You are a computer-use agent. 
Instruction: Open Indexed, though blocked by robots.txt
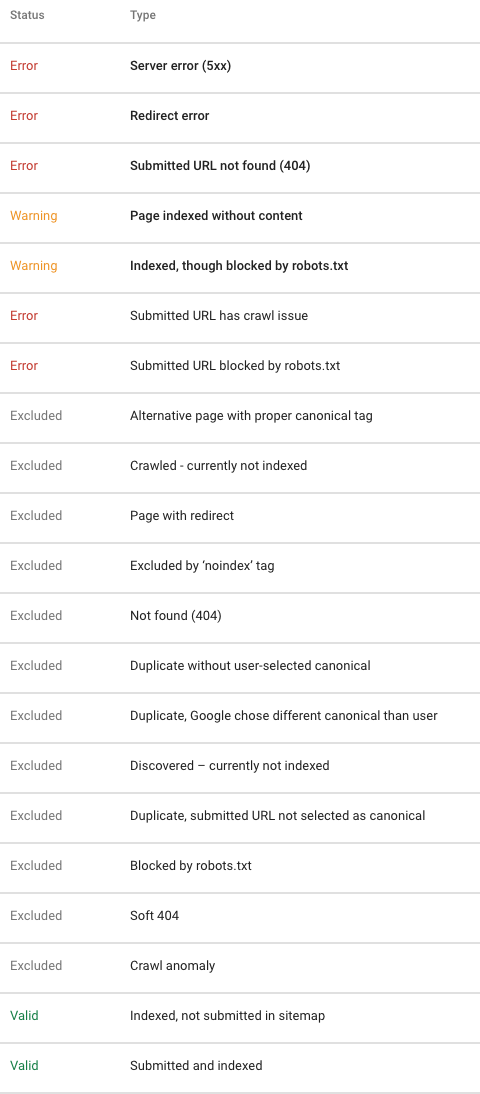coord(240,267)
